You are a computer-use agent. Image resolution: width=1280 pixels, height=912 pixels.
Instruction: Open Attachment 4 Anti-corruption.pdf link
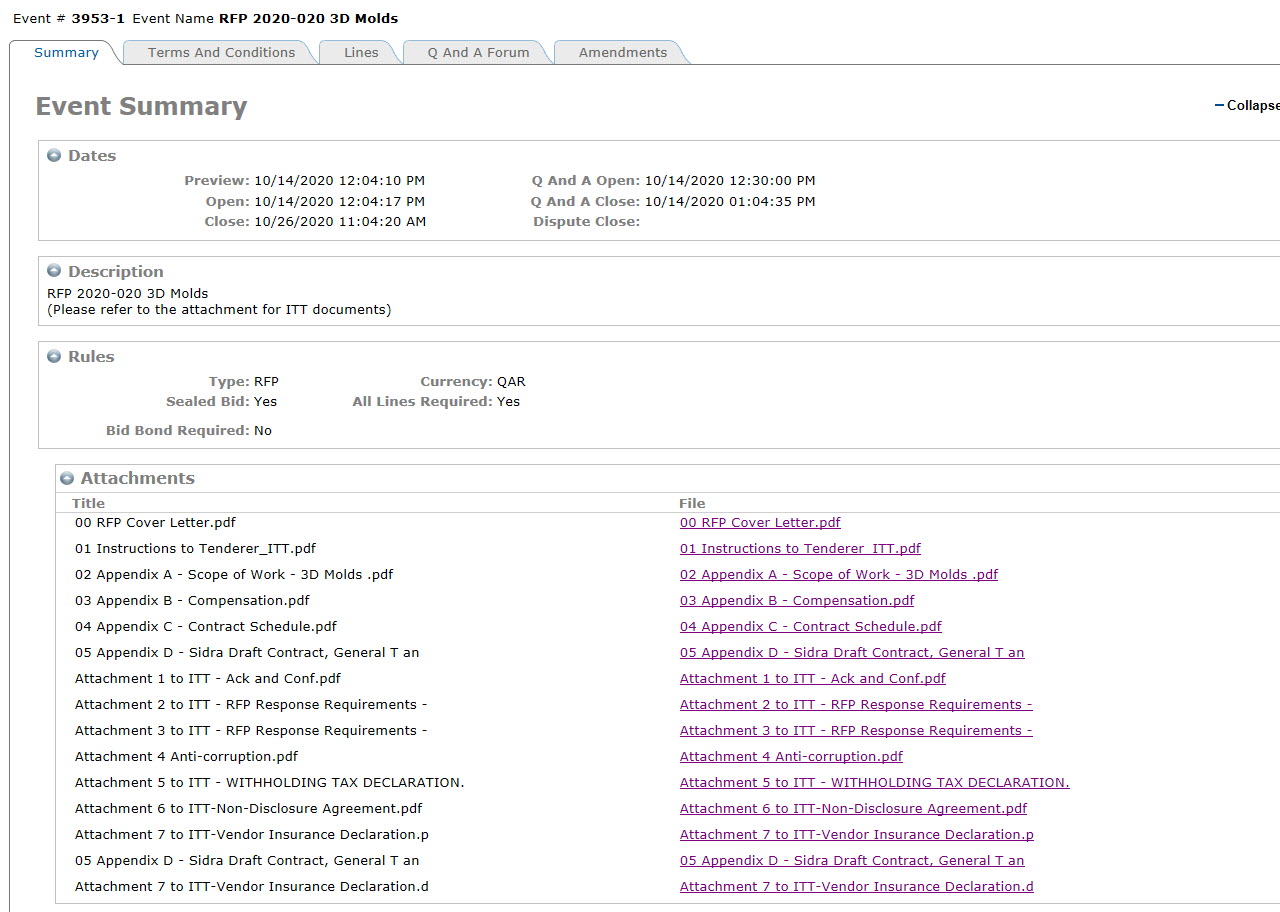point(791,756)
